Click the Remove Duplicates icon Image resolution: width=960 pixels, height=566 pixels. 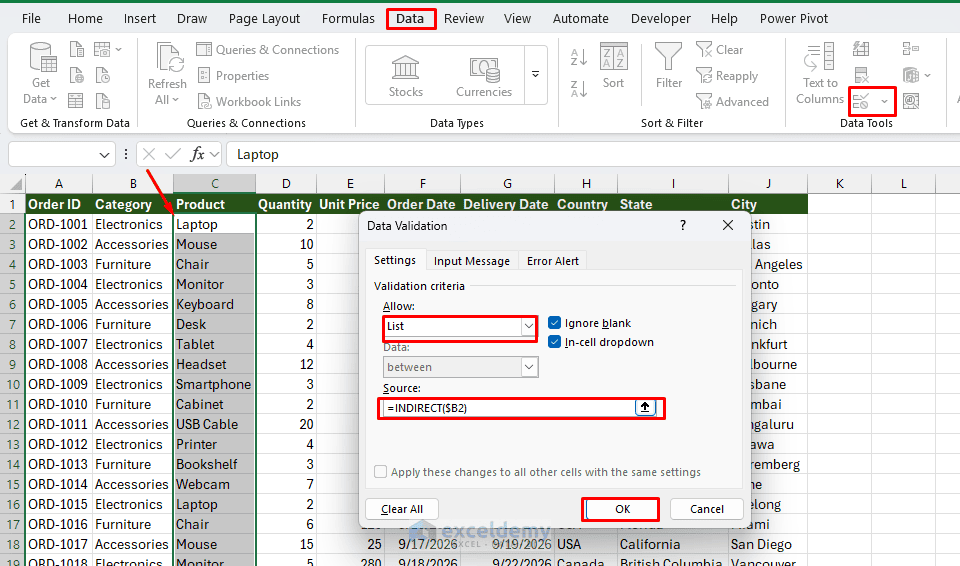(x=861, y=75)
